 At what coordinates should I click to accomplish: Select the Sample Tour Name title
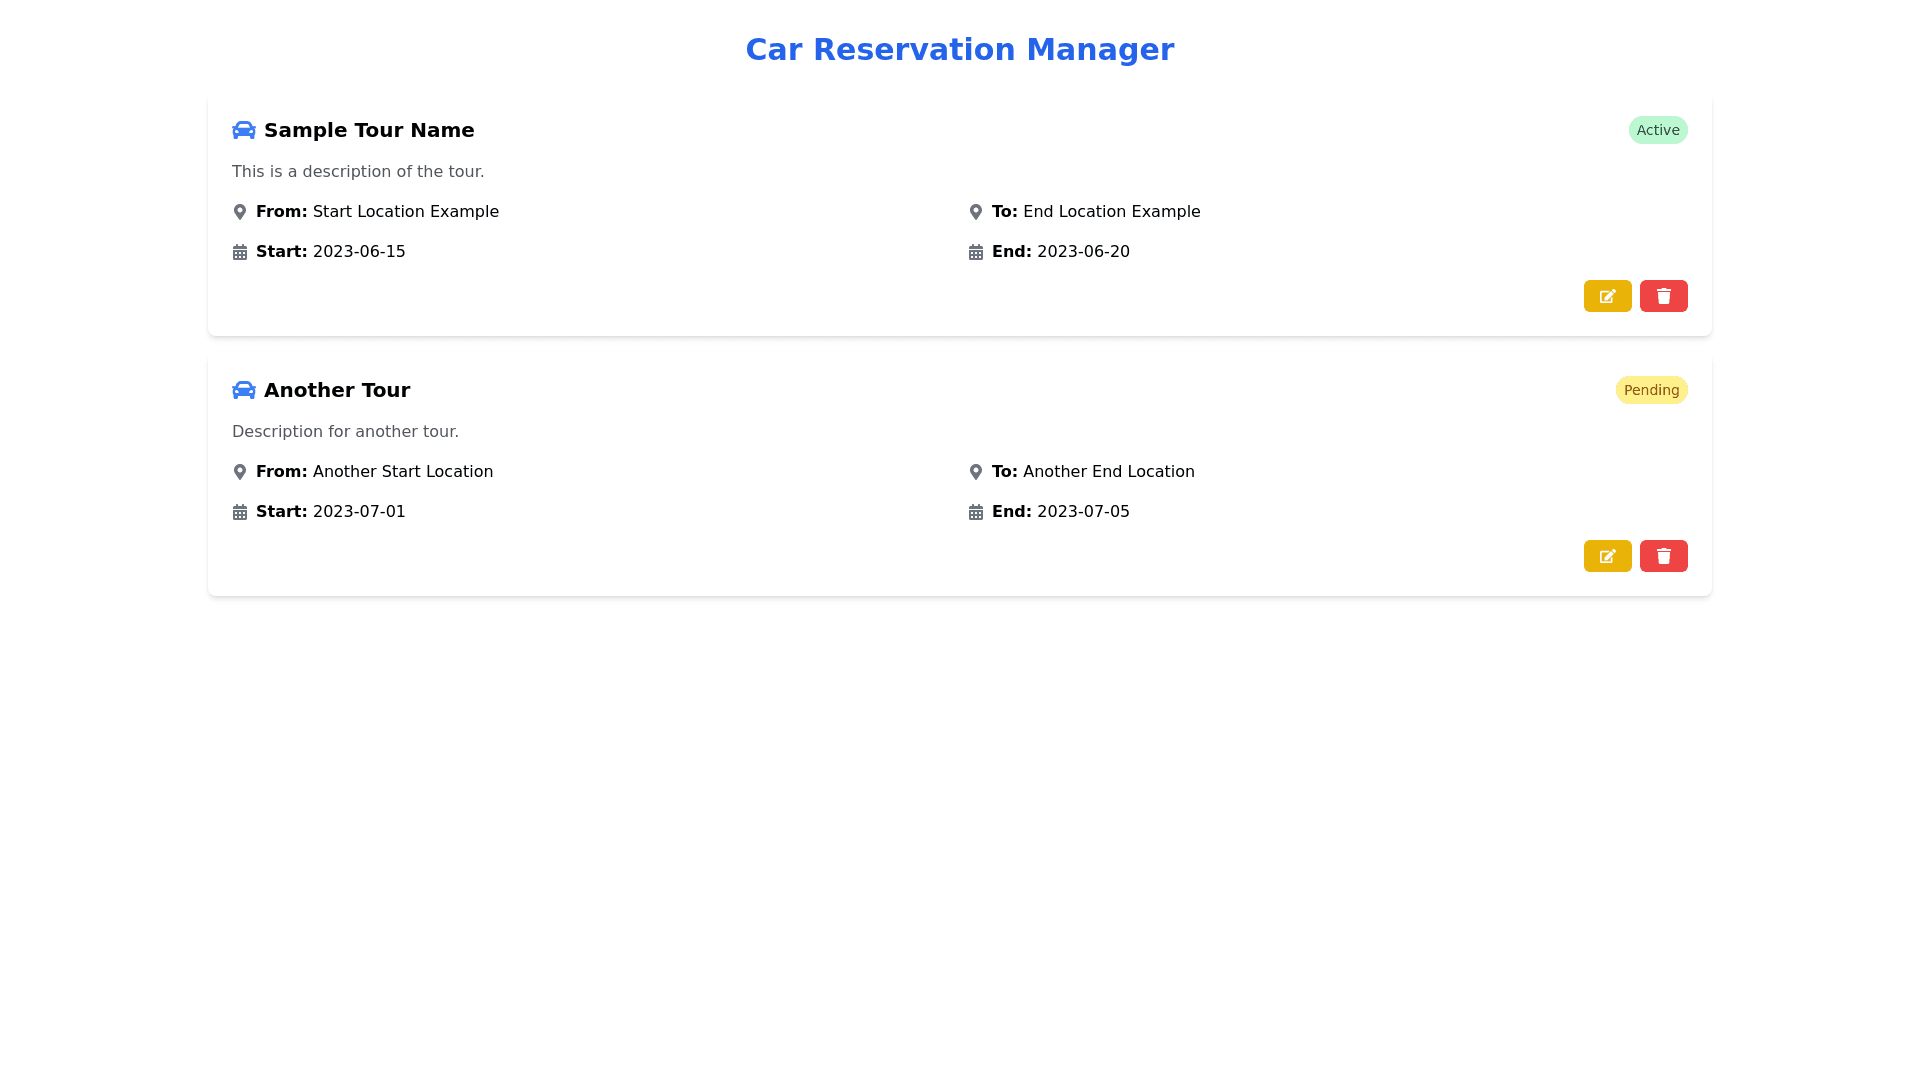click(369, 130)
